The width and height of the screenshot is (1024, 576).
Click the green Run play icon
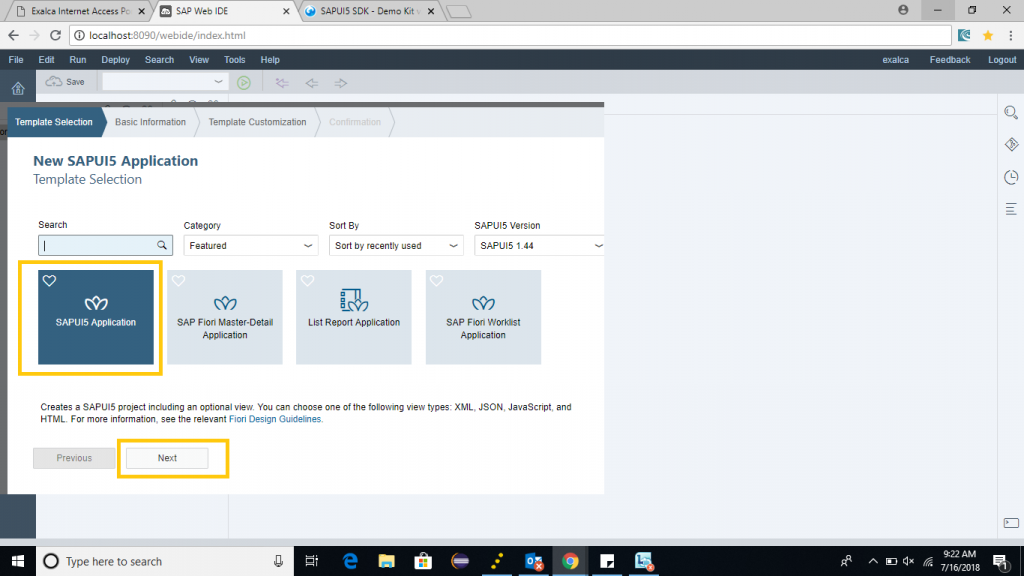pyautogui.click(x=244, y=83)
